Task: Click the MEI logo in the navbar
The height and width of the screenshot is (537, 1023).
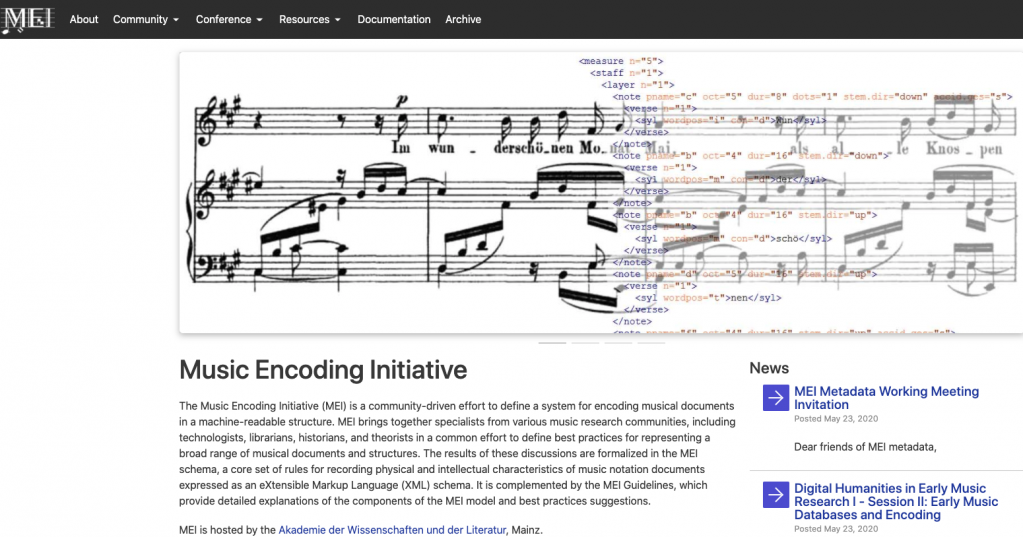Action: click(27, 19)
